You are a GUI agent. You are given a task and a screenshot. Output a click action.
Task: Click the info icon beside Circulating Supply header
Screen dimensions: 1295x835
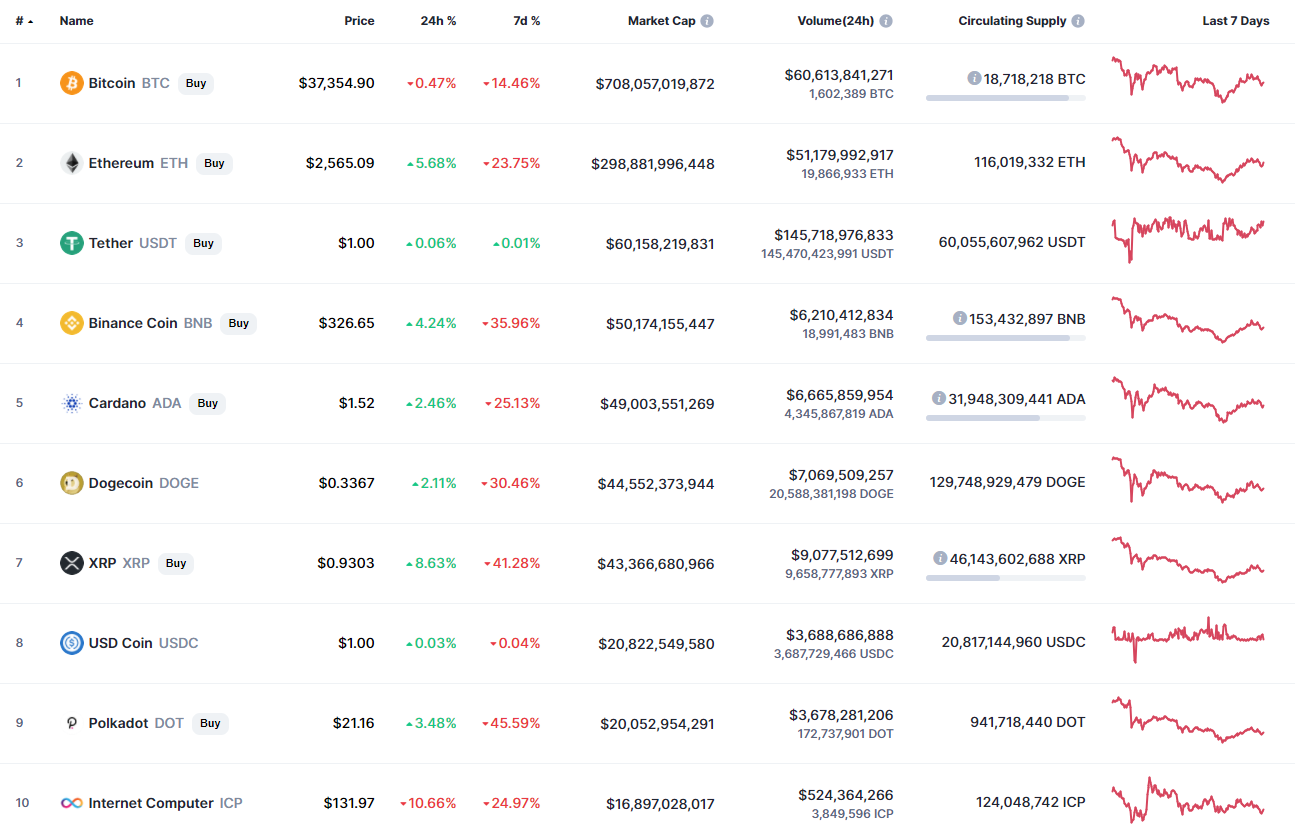pyautogui.click(x=1078, y=21)
